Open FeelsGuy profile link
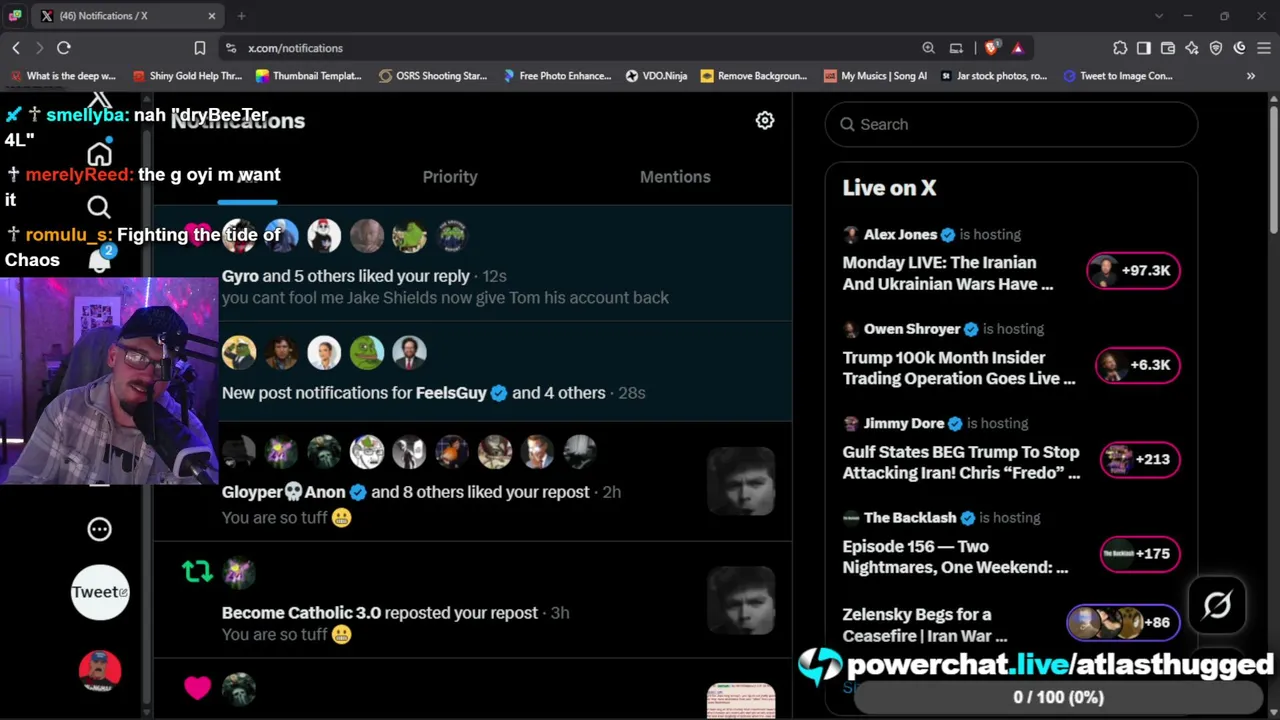This screenshot has width=1280, height=720. click(451, 393)
